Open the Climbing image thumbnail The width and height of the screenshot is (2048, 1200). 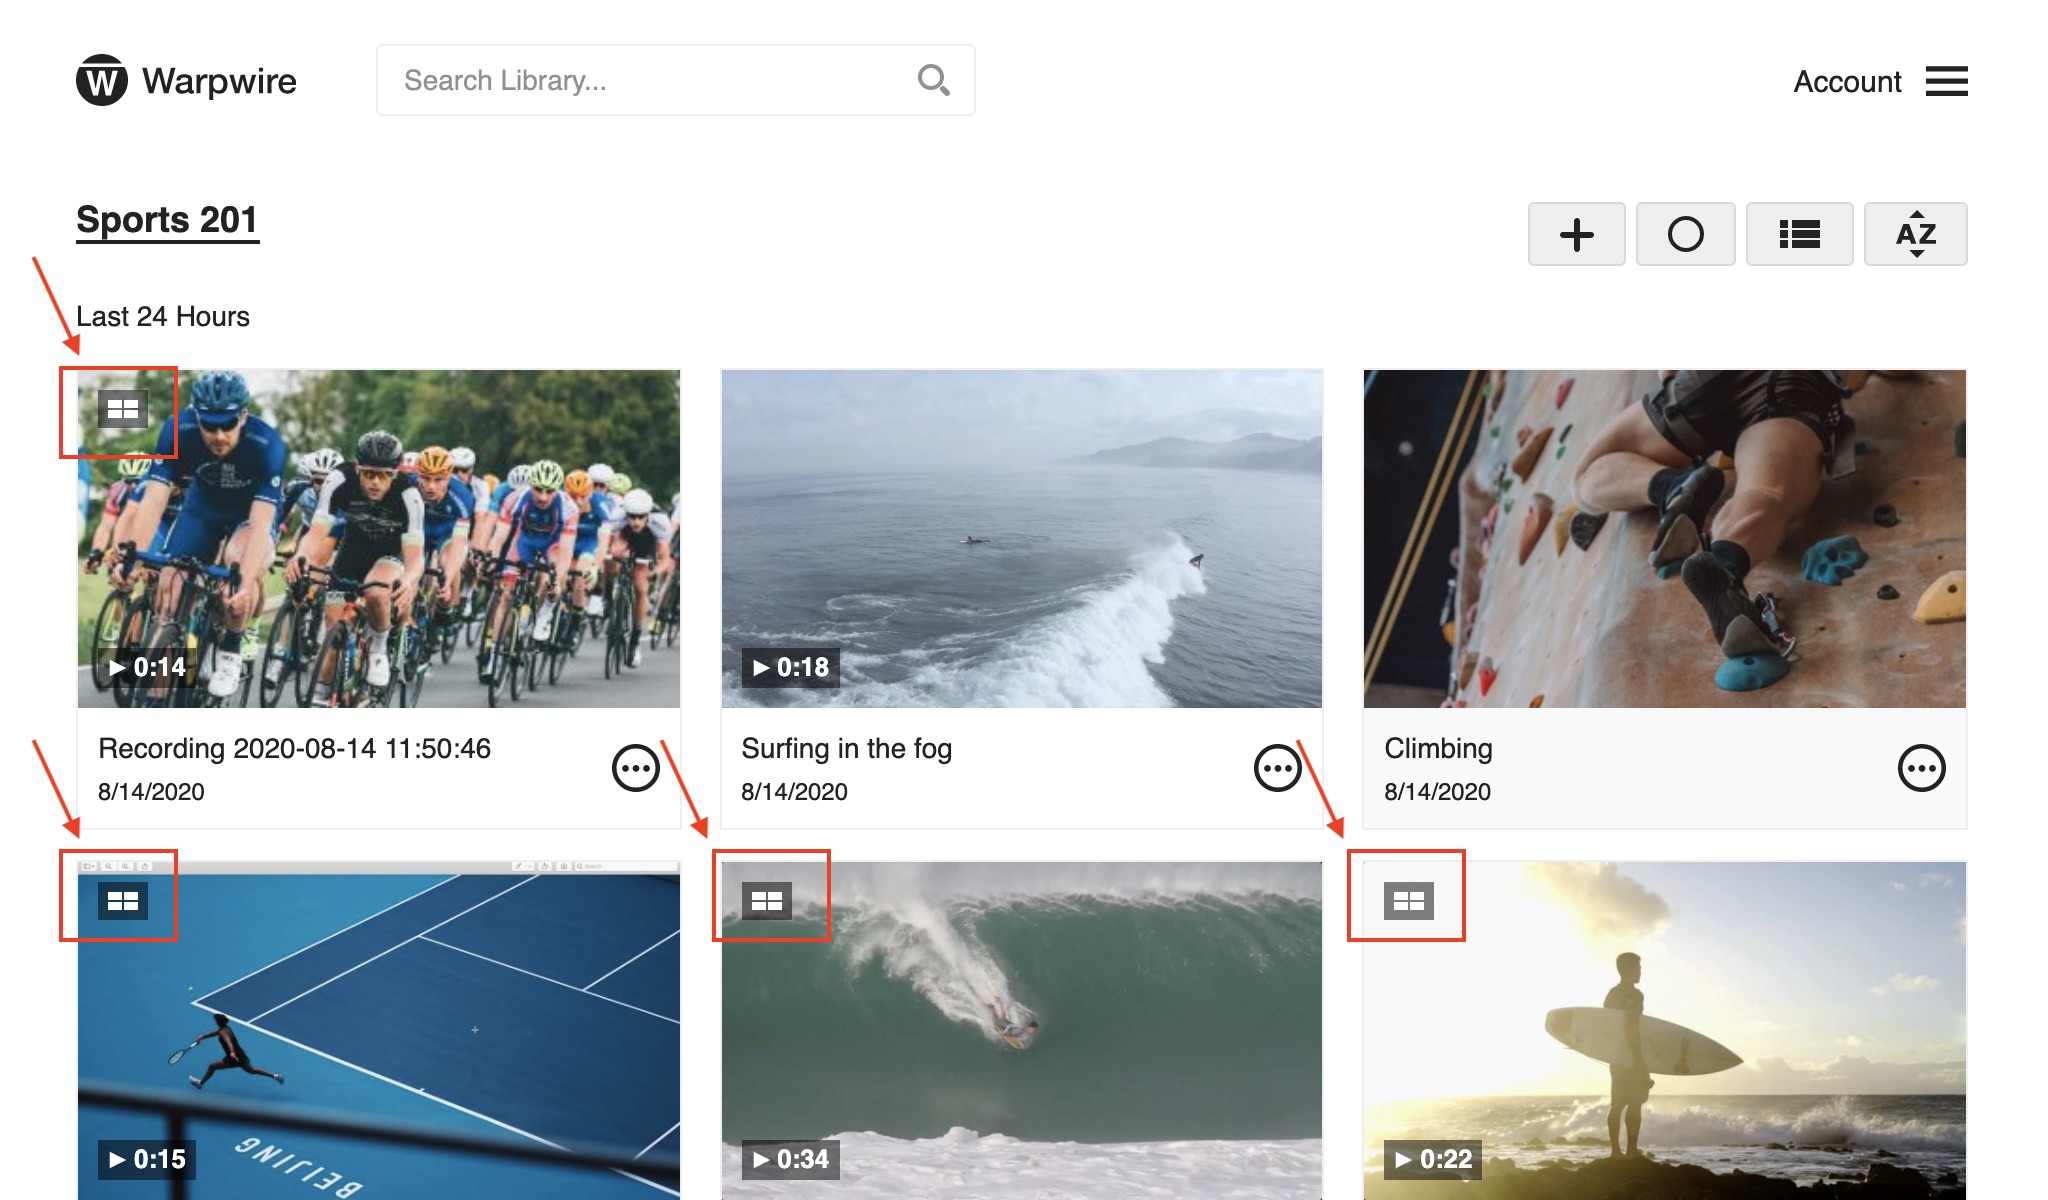pos(1664,539)
